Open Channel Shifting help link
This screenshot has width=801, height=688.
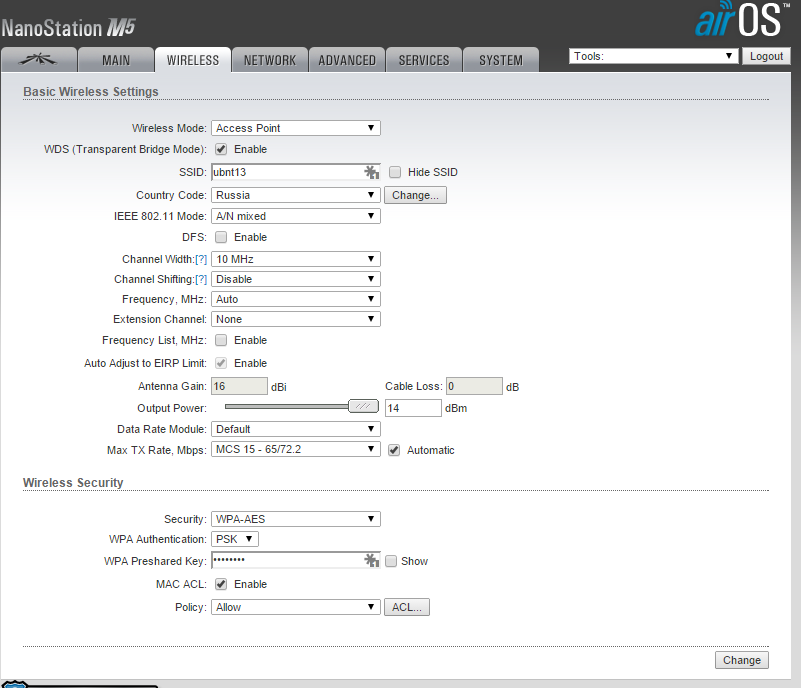(x=201, y=279)
